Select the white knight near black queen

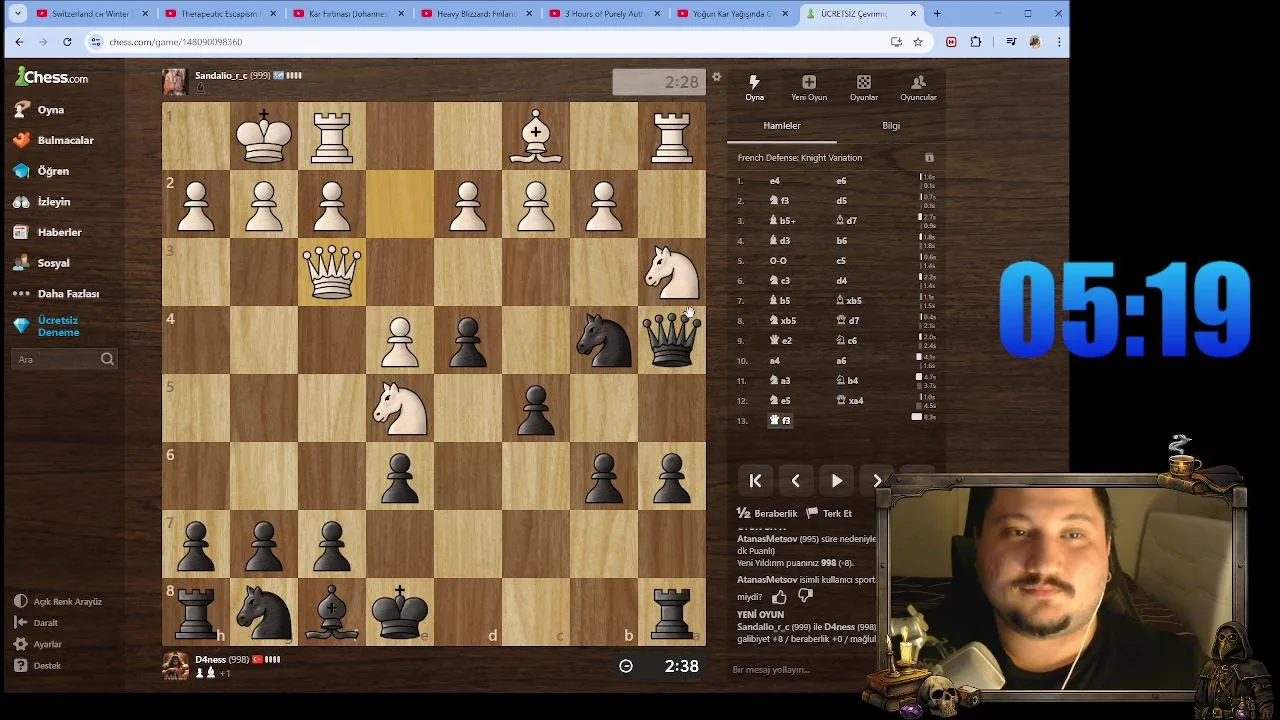(x=671, y=272)
